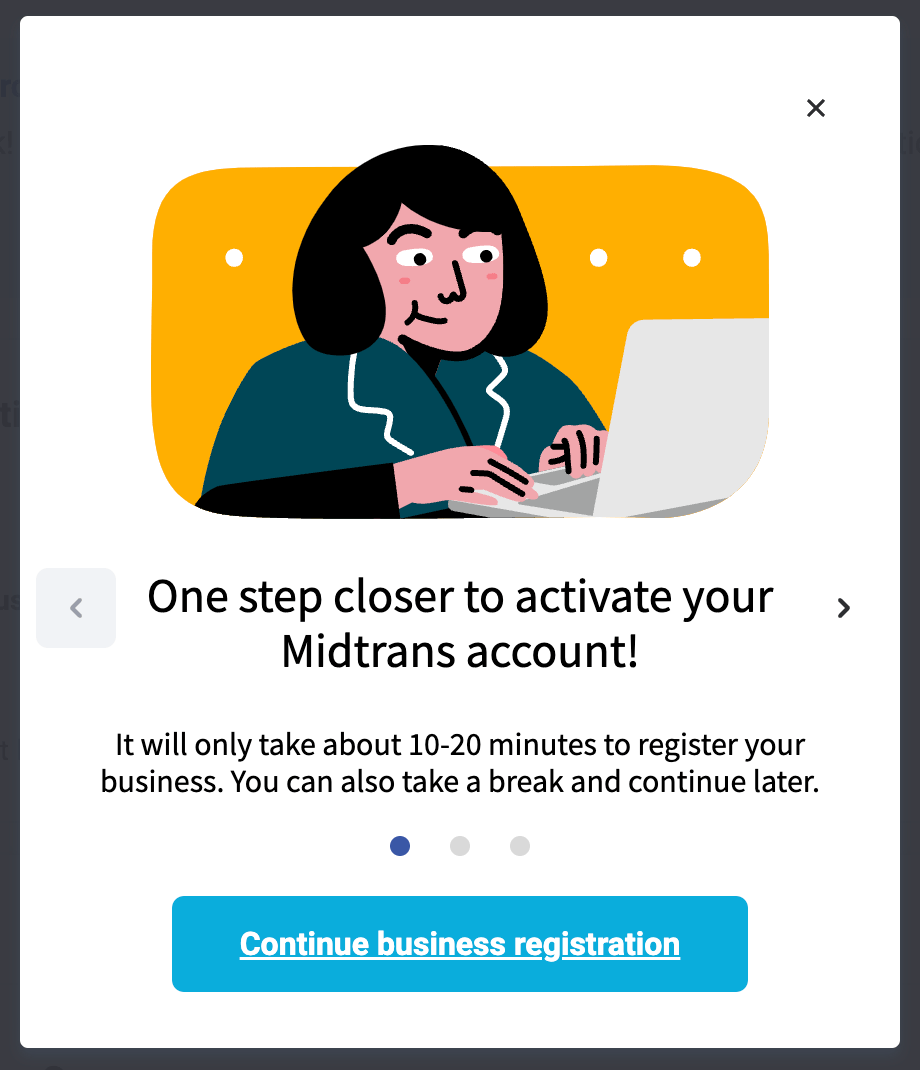The height and width of the screenshot is (1070, 920).
Task: Click the left arrow to view previous slide
Action: 76,608
